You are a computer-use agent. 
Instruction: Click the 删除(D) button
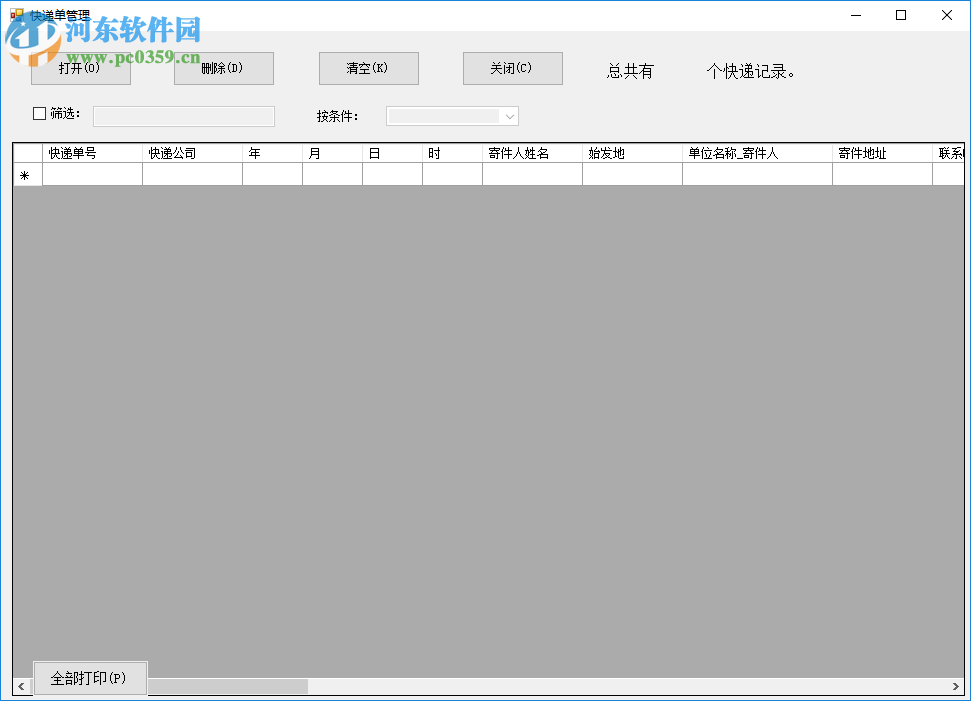coord(224,68)
